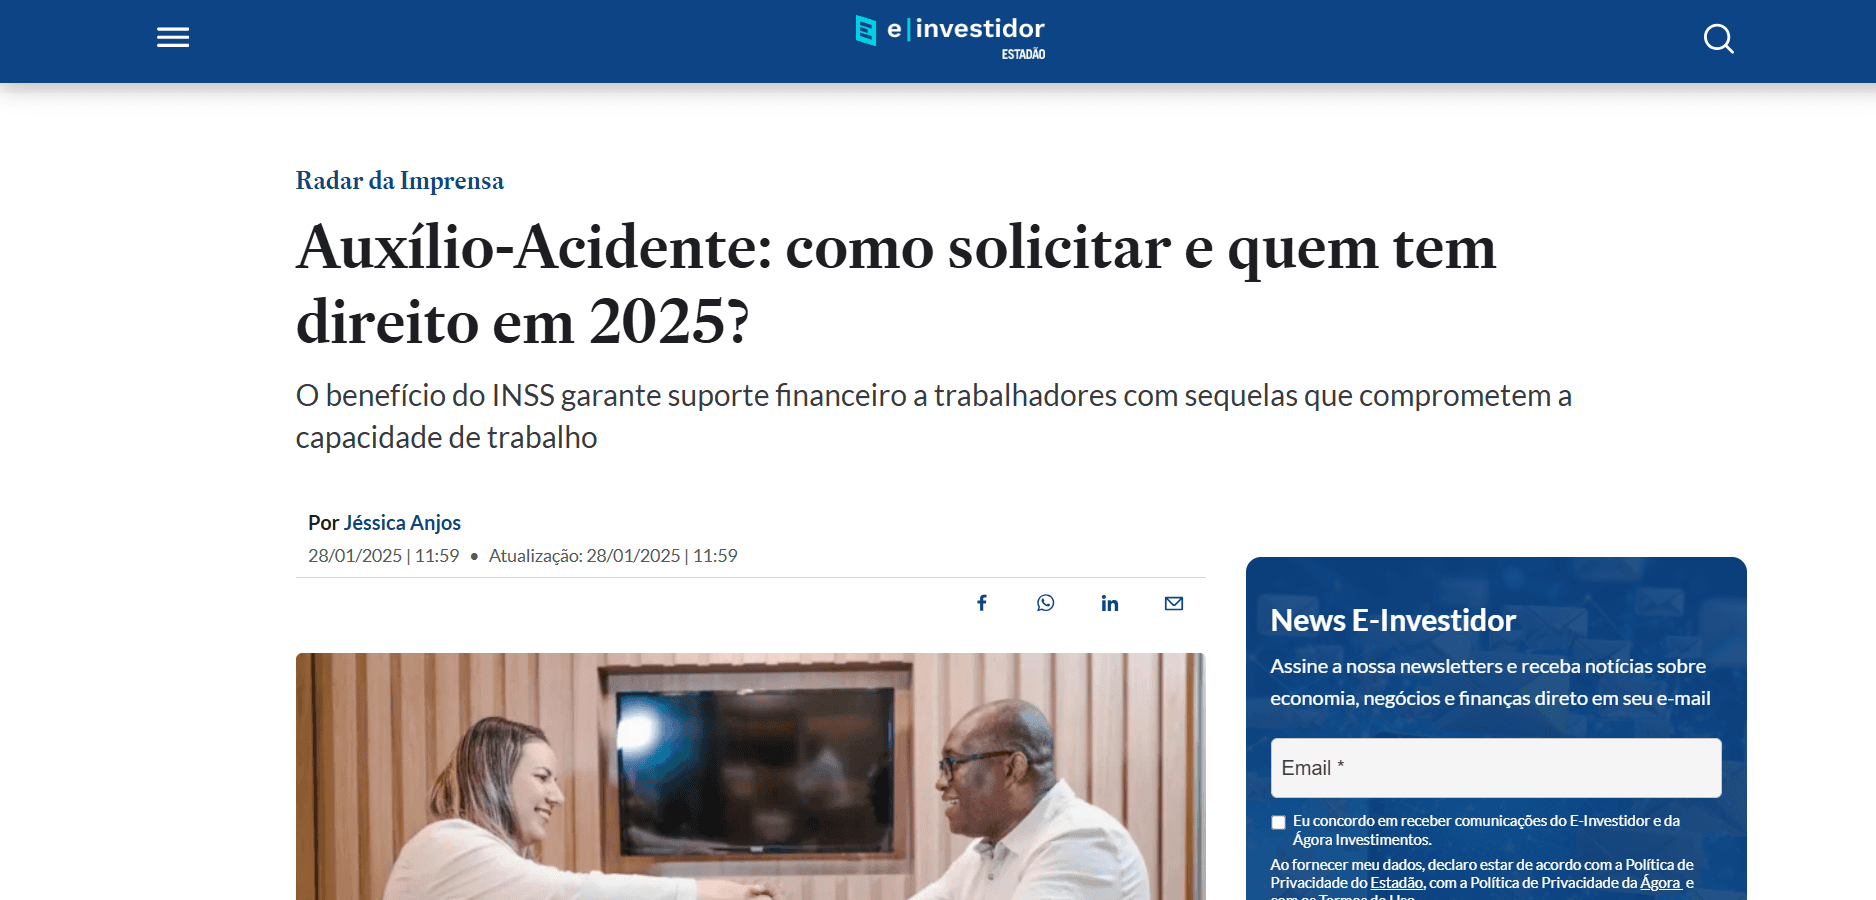Open the Radar da Imprensa section link
This screenshot has height=900, width=1876.
coord(400,181)
